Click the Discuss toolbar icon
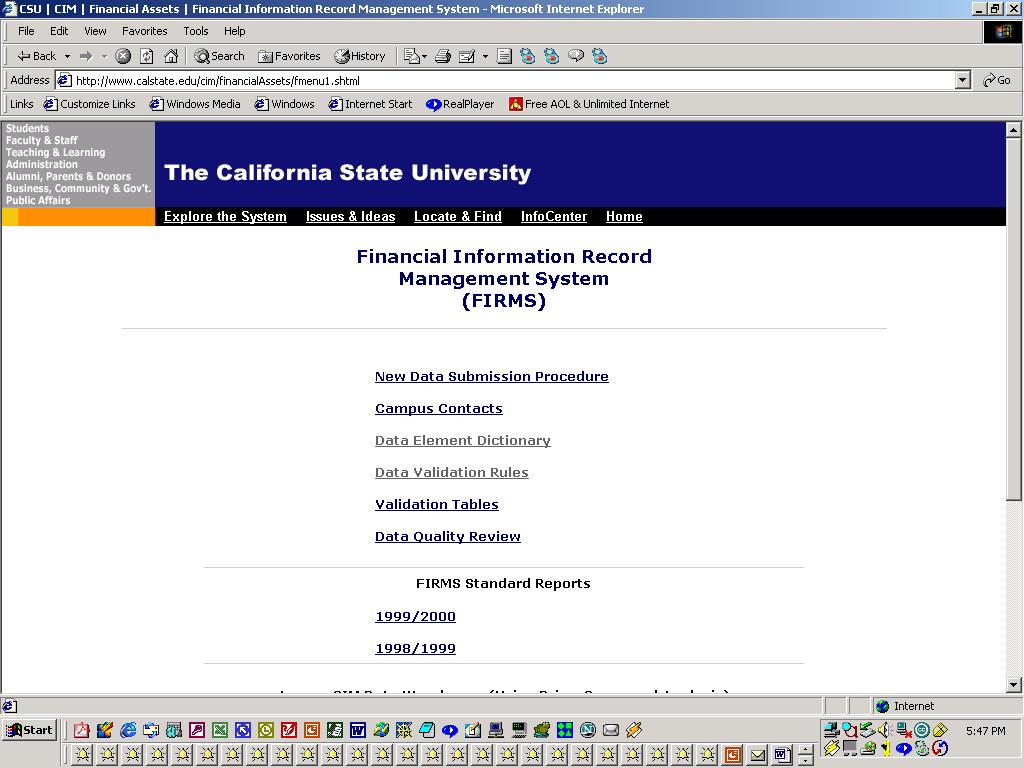This screenshot has width=1024, height=768. [x=504, y=56]
